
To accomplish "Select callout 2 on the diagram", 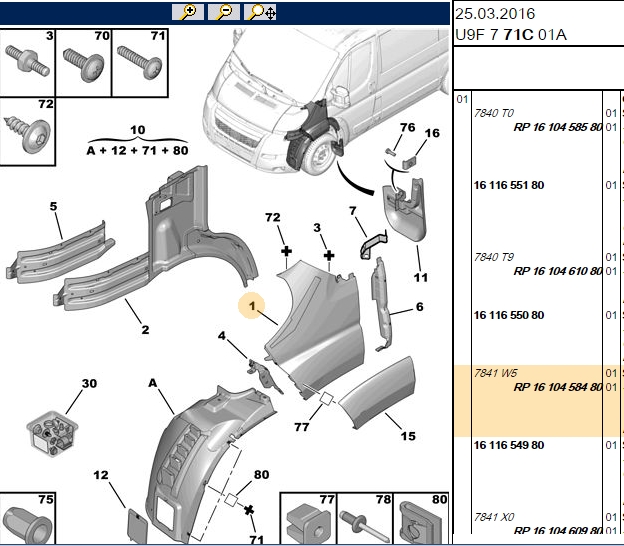I will (x=145, y=330).
